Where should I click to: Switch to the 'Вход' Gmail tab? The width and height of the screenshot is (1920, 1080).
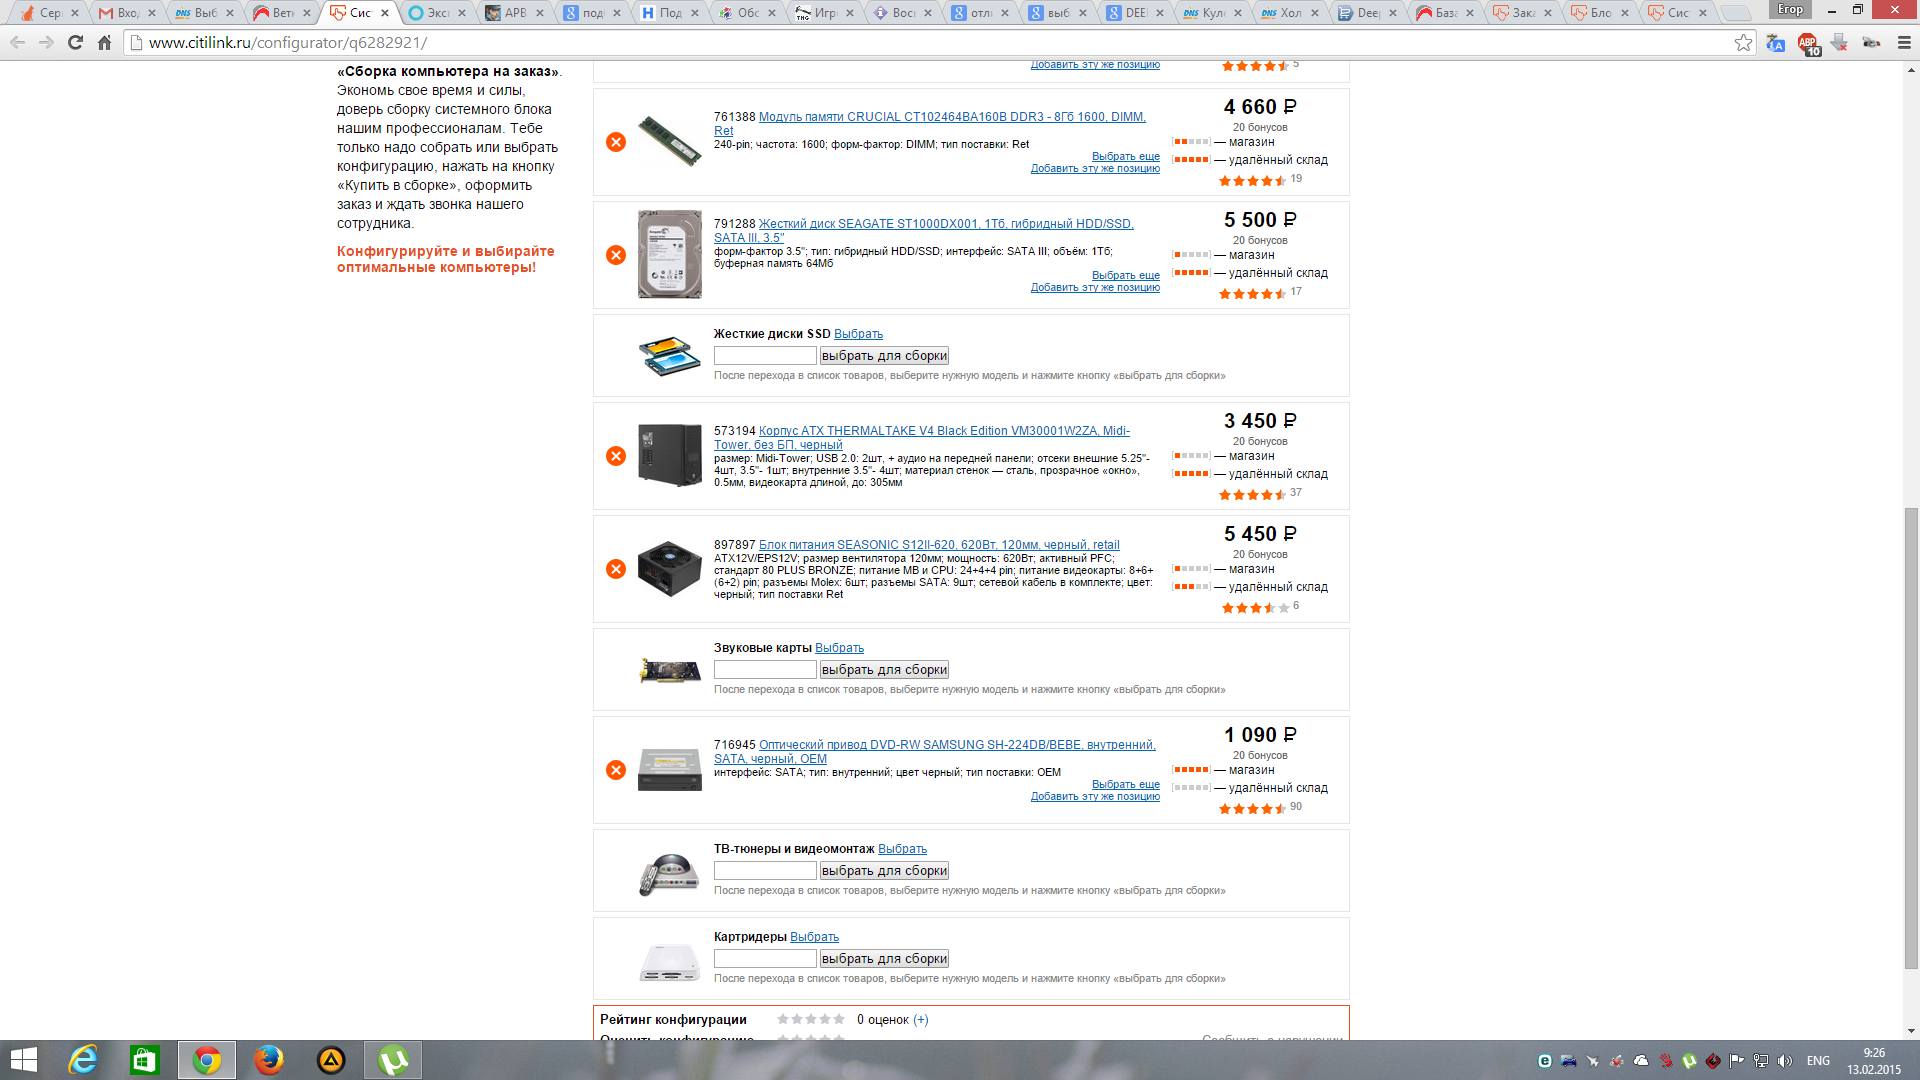(128, 13)
